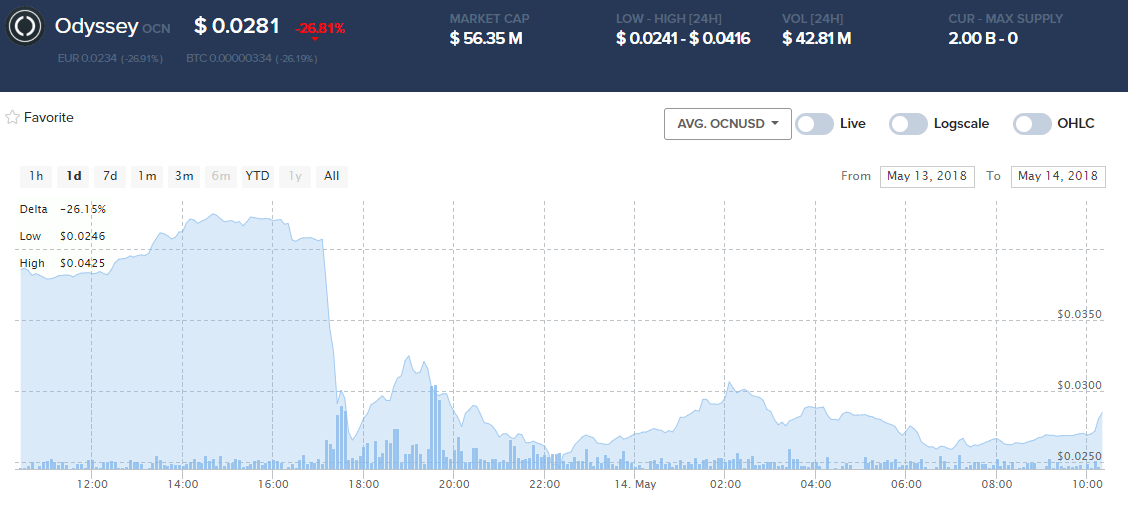Switch chart to 7d range
Screen dimensions: 1128x512
click(x=110, y=176)
